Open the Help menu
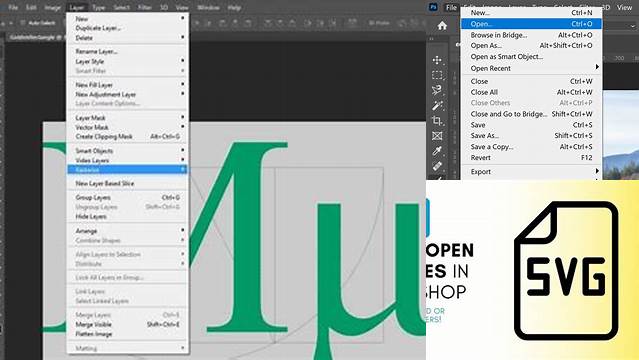639x360 pixels. [234, 7]
